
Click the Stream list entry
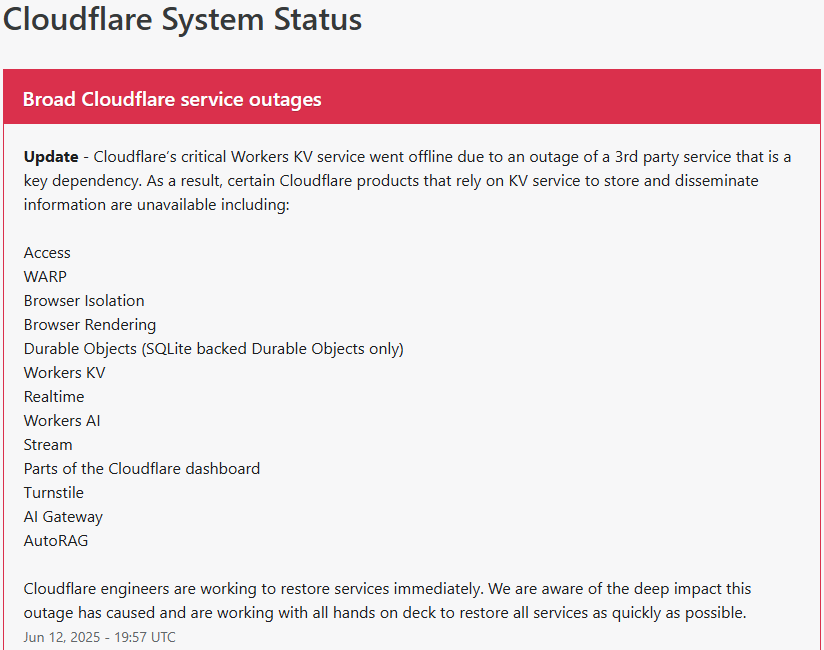48,445
